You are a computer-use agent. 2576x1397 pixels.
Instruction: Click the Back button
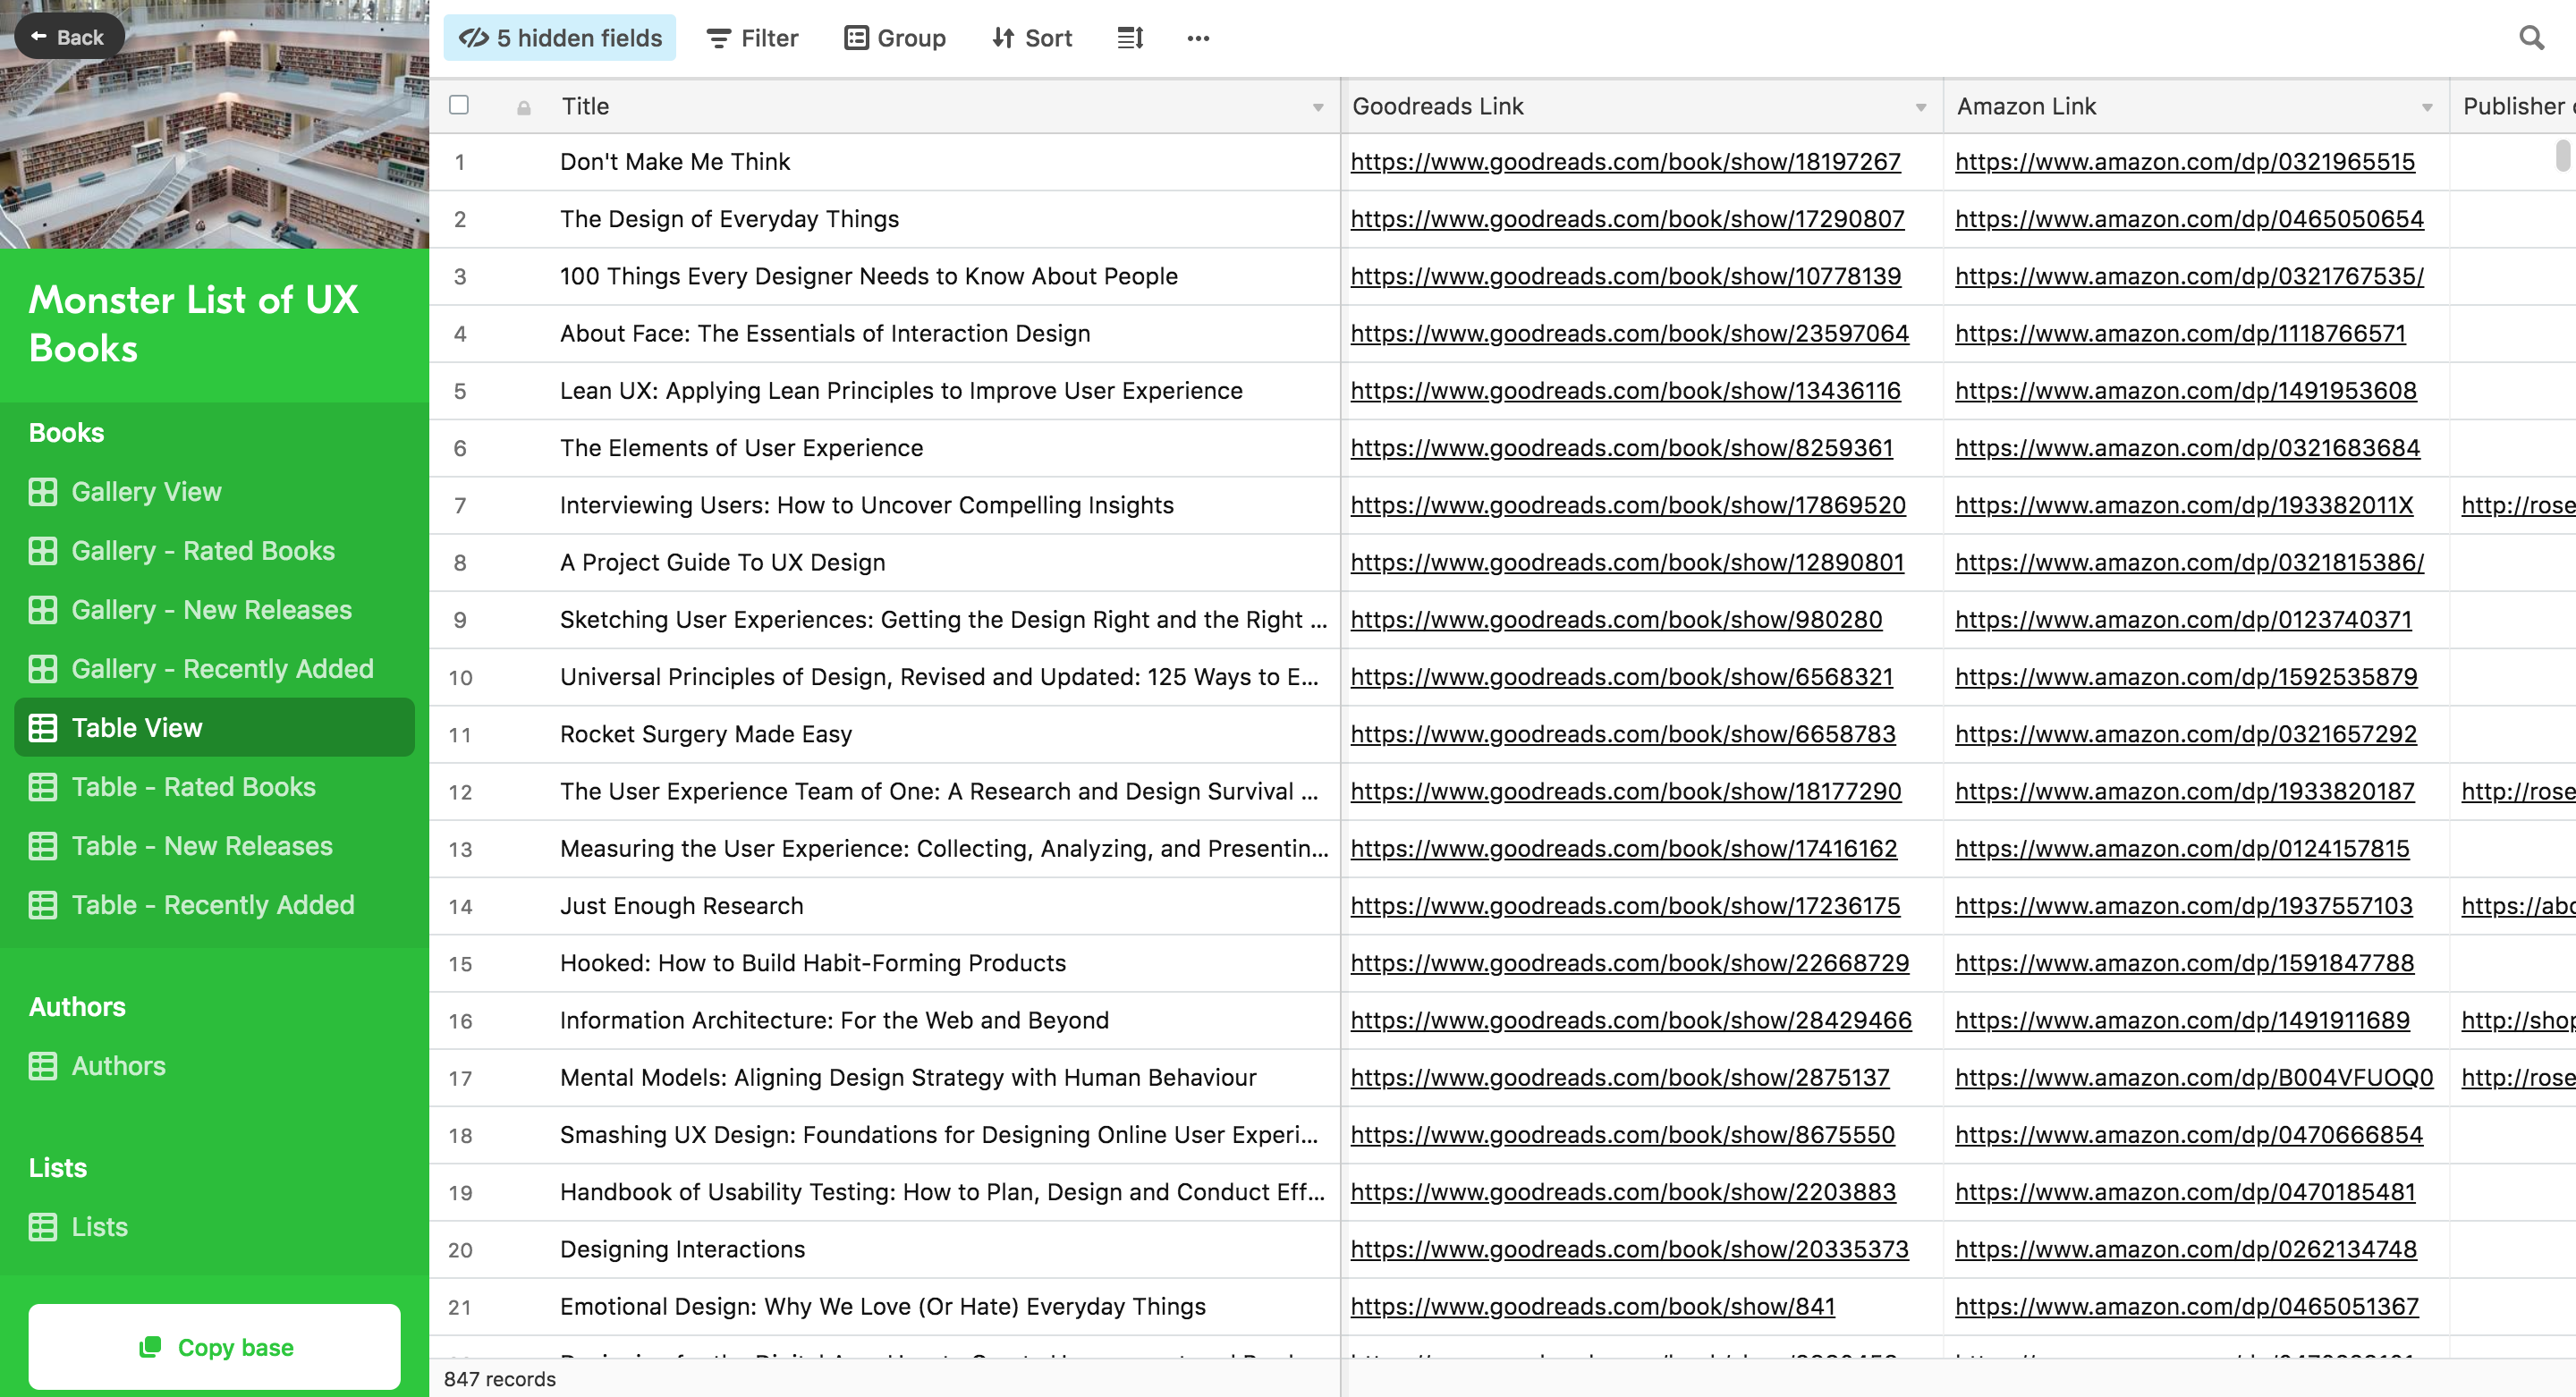(69, 37)
